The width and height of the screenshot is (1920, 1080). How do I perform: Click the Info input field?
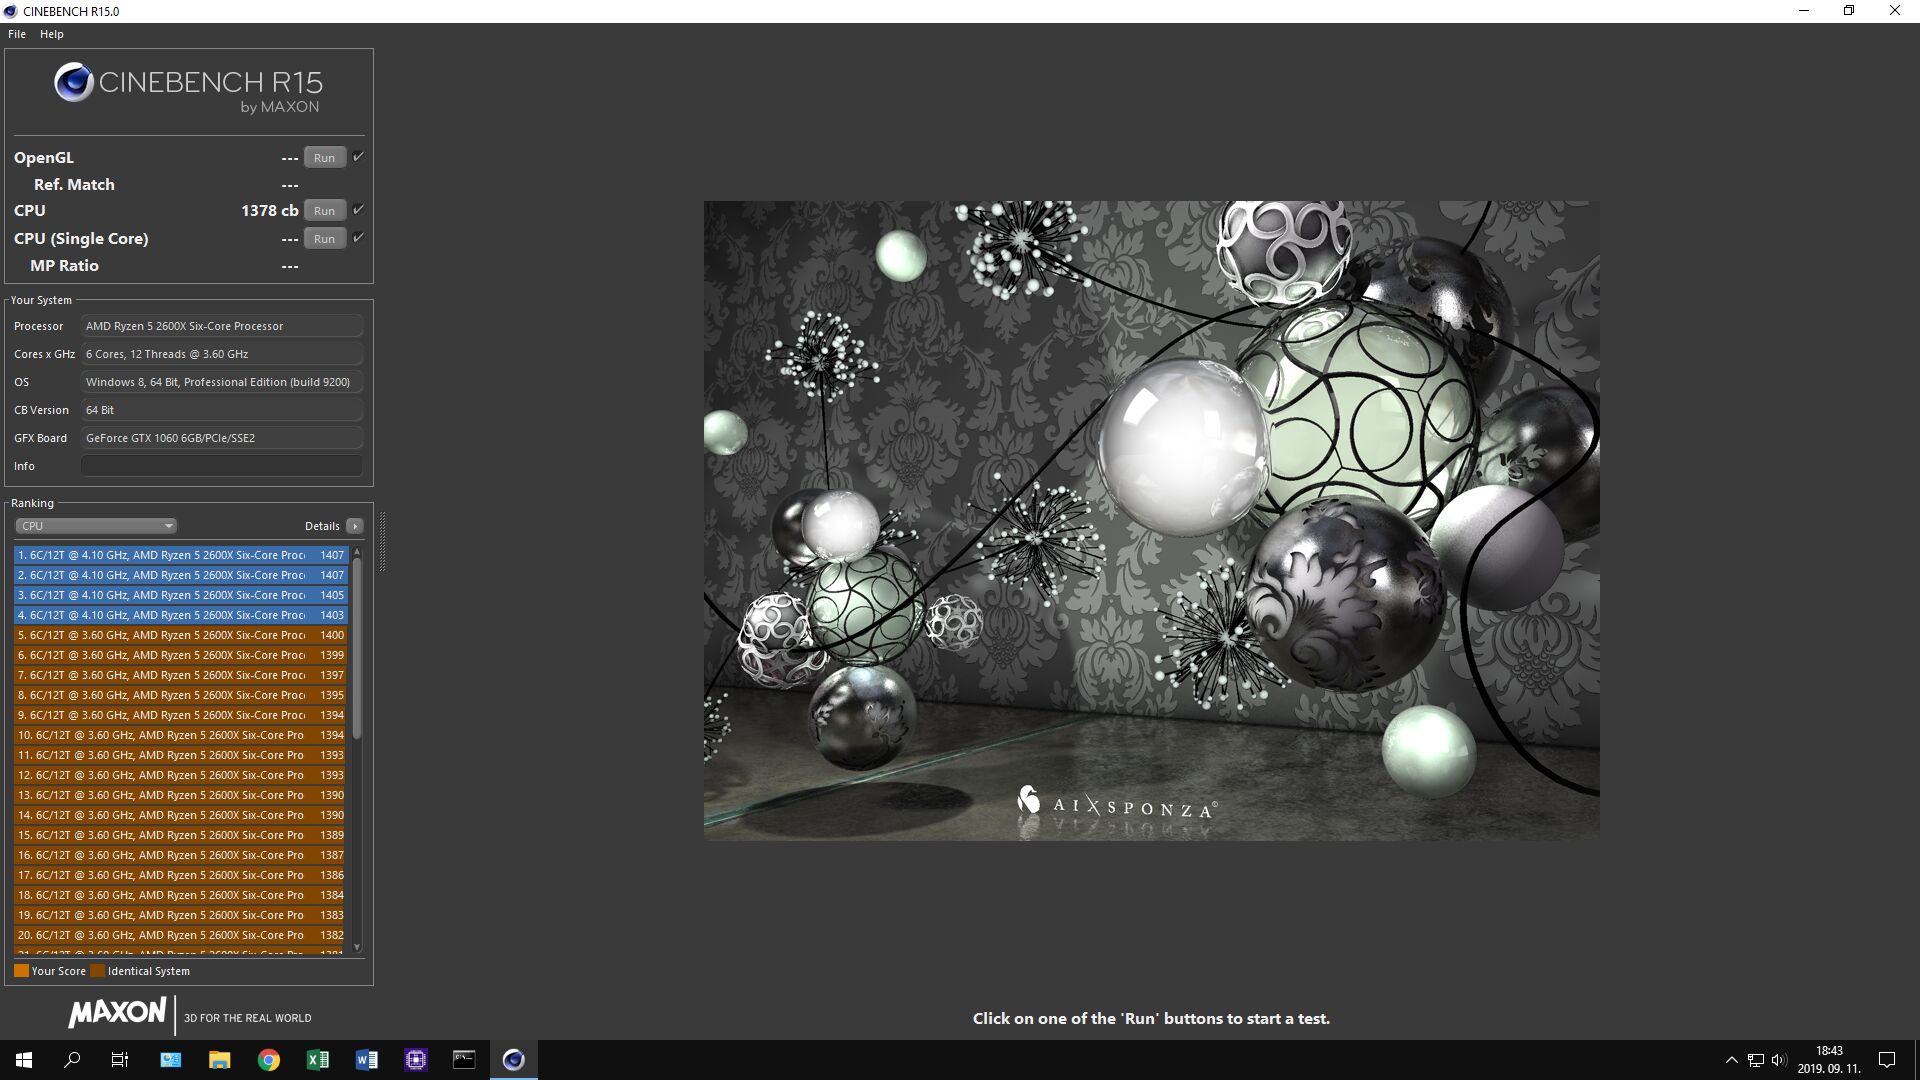[221, 466]
